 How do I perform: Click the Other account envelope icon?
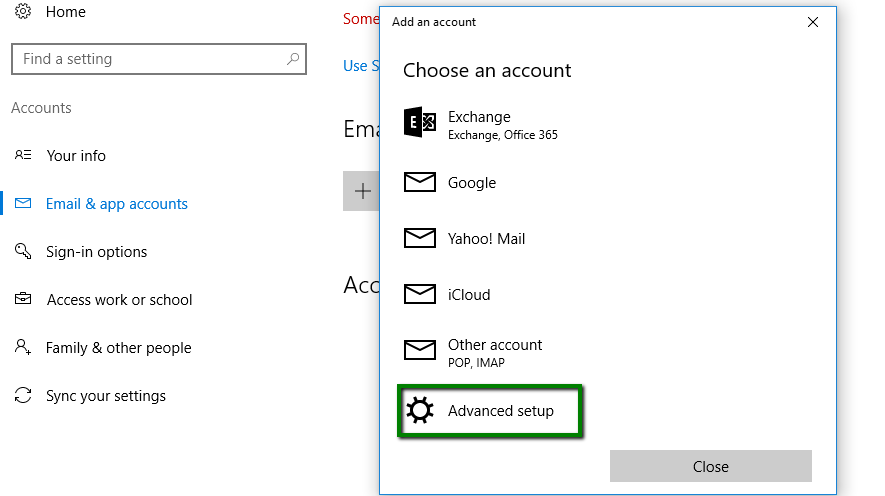click(419, 350)
